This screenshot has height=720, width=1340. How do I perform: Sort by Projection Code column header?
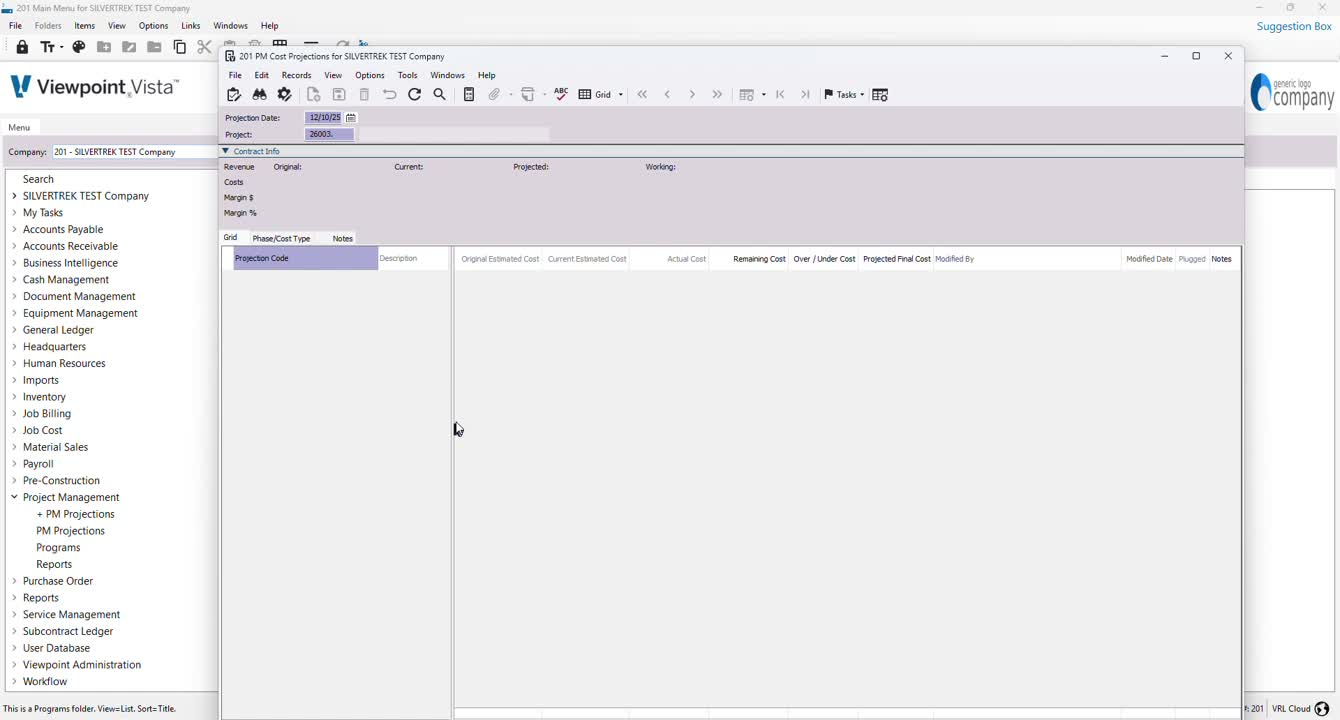pyautogui.click(x=305, y=258)
